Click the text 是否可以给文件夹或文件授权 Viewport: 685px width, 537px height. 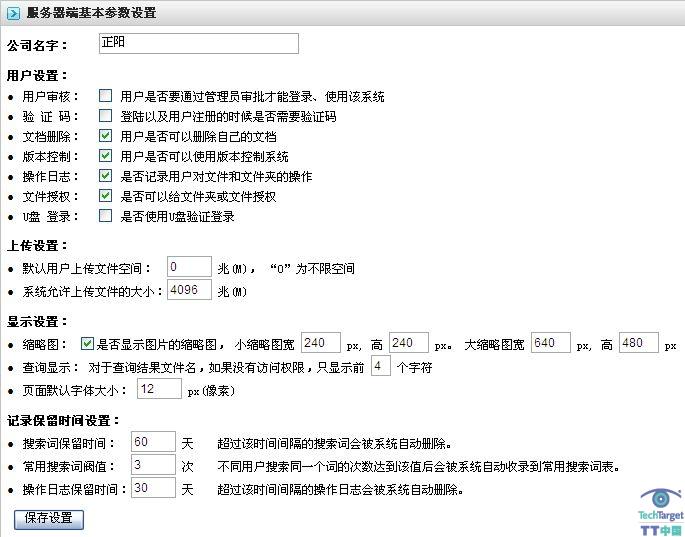pyautogui.click(x=198, y=196)
